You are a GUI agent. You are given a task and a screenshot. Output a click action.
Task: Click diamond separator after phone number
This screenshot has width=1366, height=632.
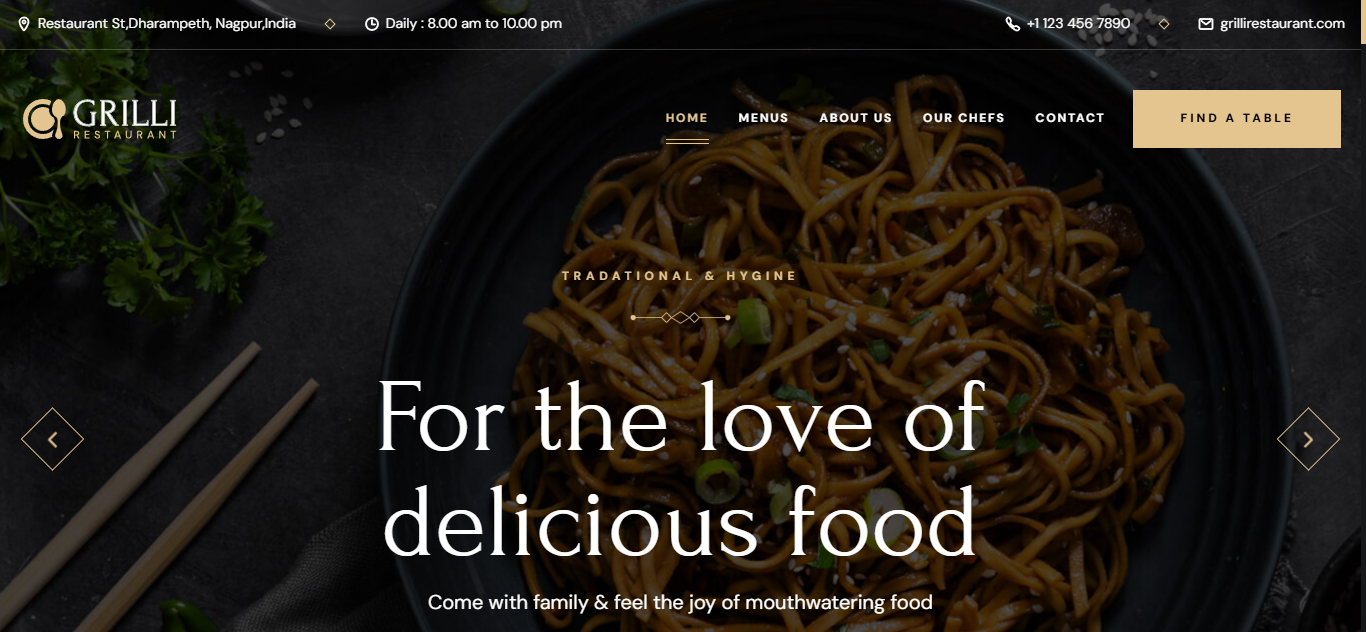tap(1164, 24)
